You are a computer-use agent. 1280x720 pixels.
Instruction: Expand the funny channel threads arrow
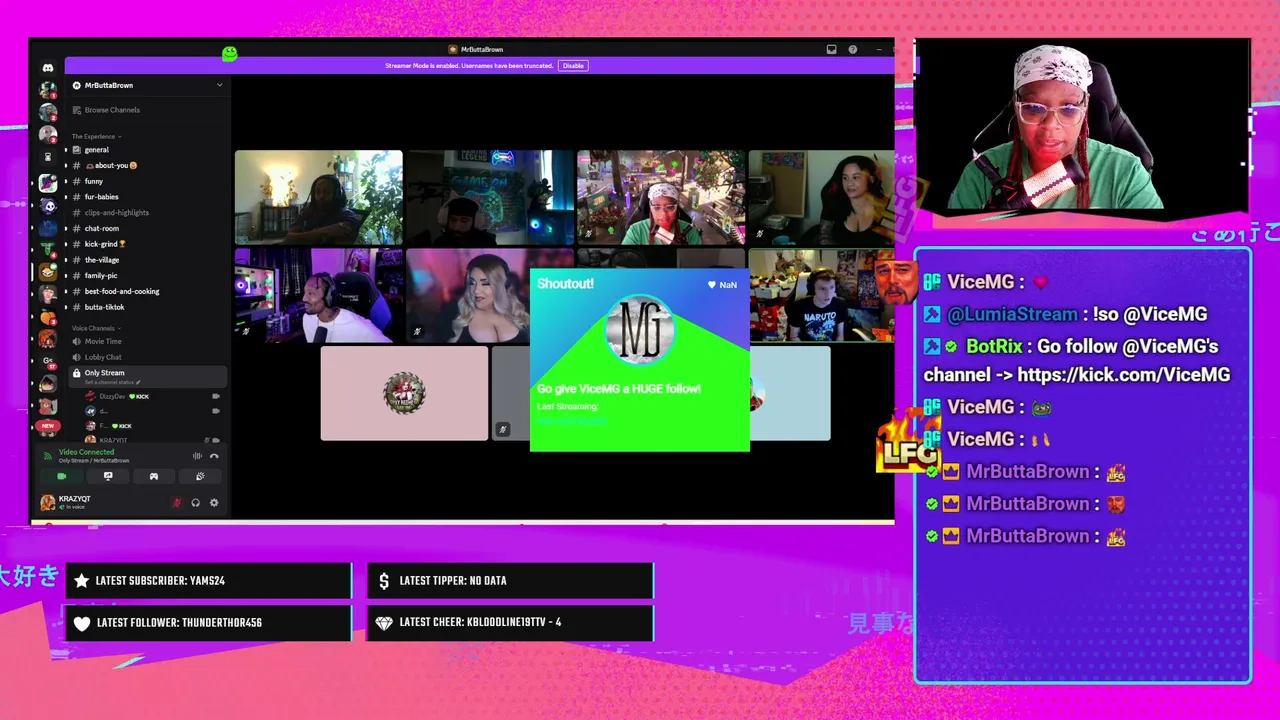(66, 181)
